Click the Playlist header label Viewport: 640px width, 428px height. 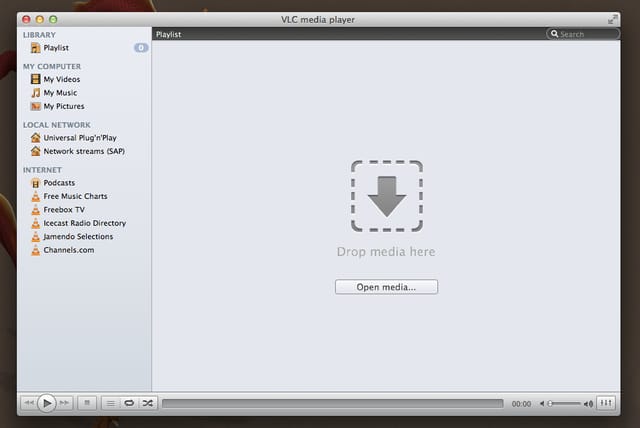169,34
